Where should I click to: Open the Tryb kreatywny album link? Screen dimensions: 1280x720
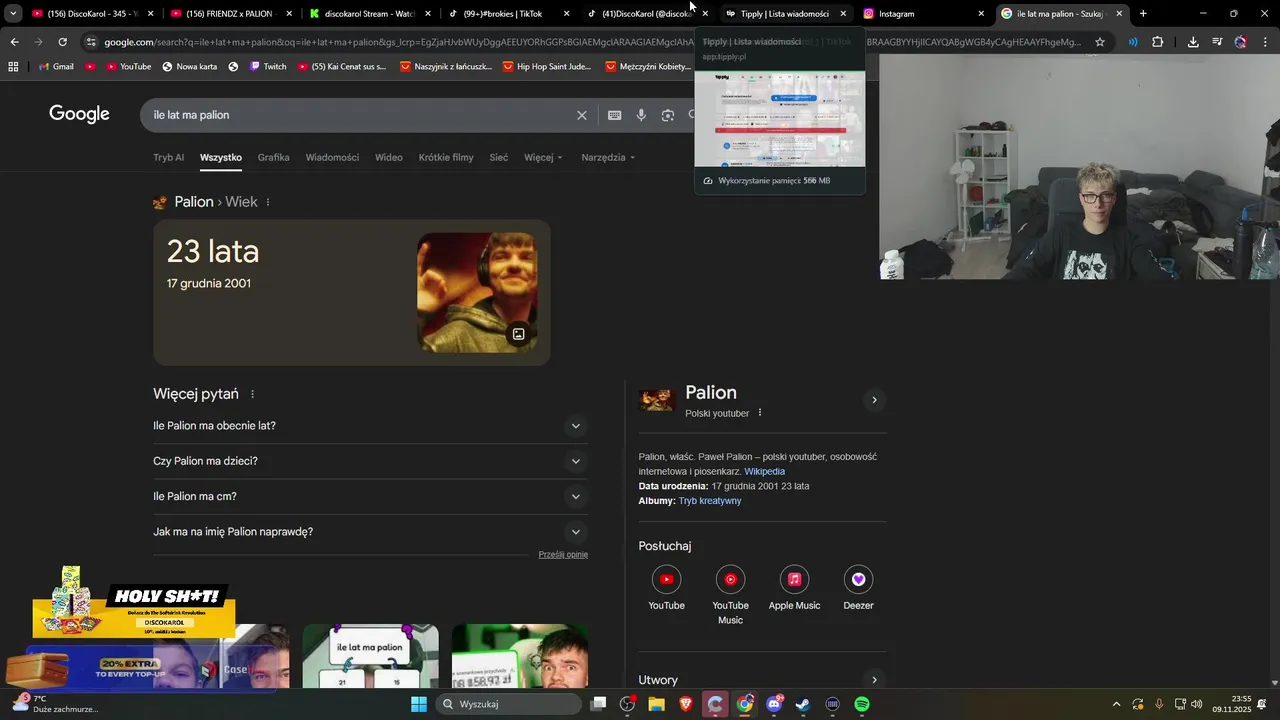coord(710,501)
